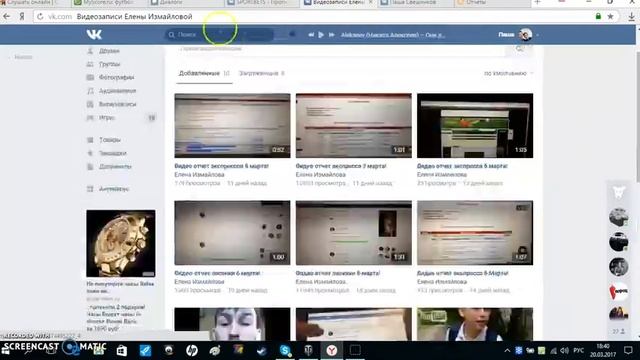
Task: Click the title link of the first video in the top row
Action: 222,166
